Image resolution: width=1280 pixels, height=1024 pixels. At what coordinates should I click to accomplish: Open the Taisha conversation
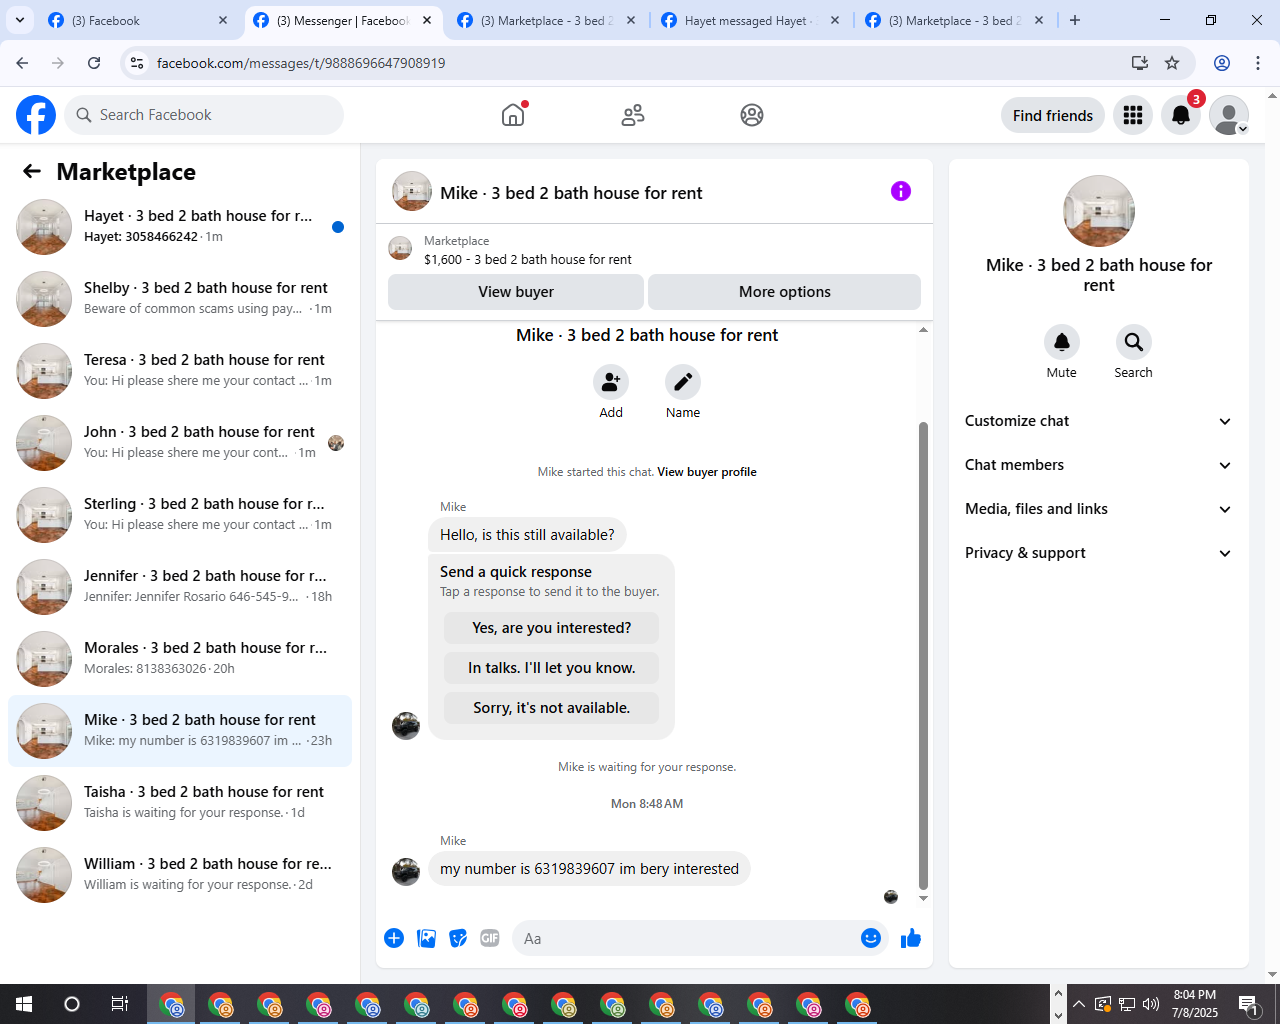(x=180, y=803)
